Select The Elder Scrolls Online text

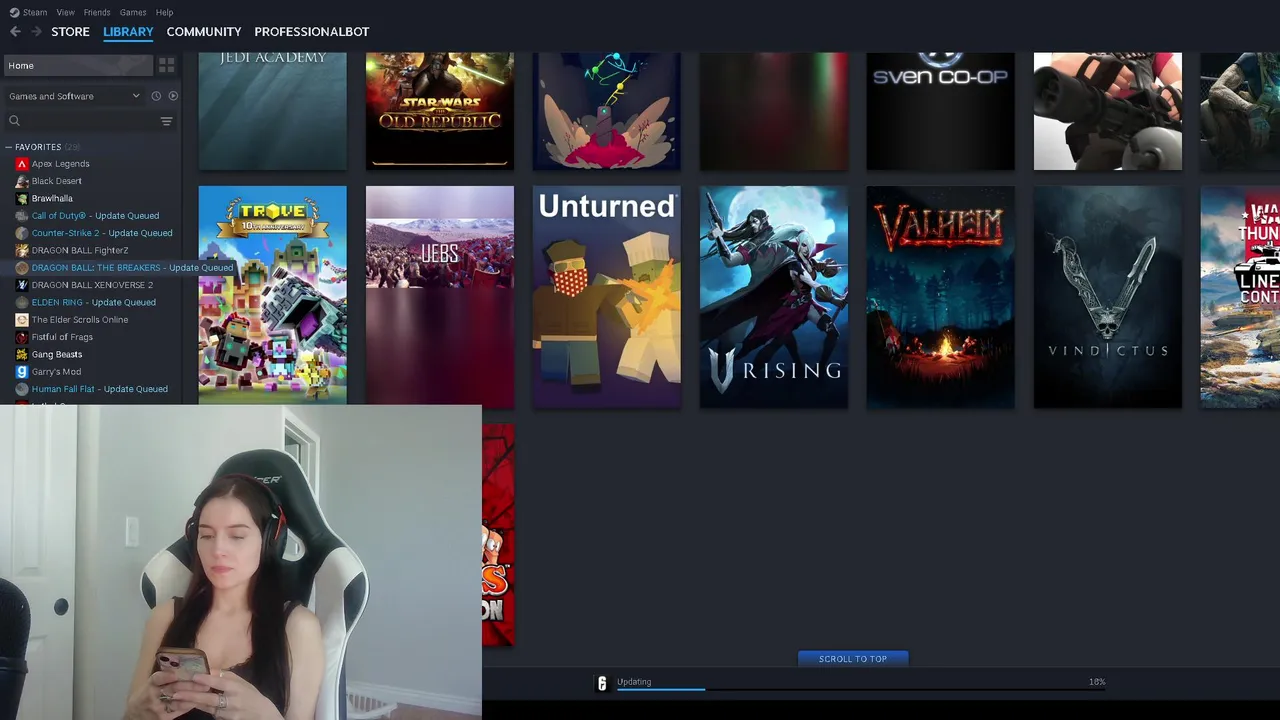[x=80, y=320]
